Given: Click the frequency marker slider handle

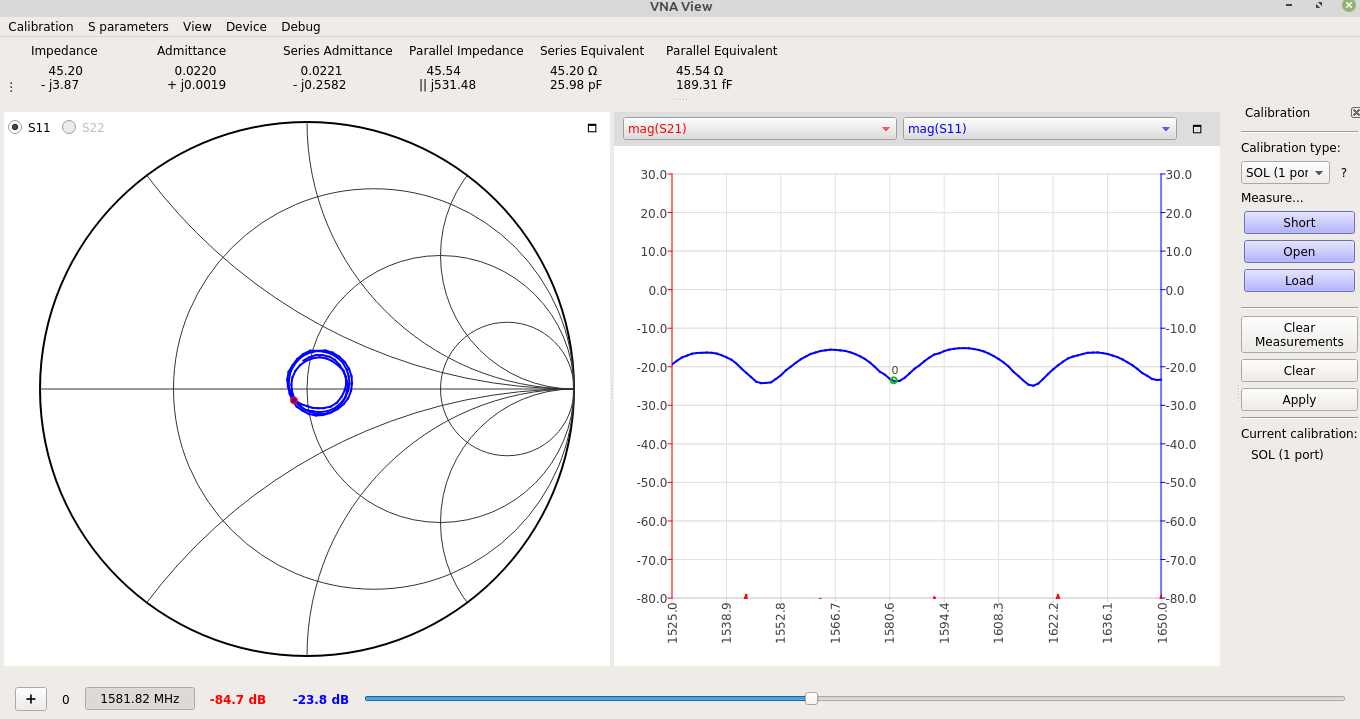Looking at the screenshot, I should coord(811,698).
